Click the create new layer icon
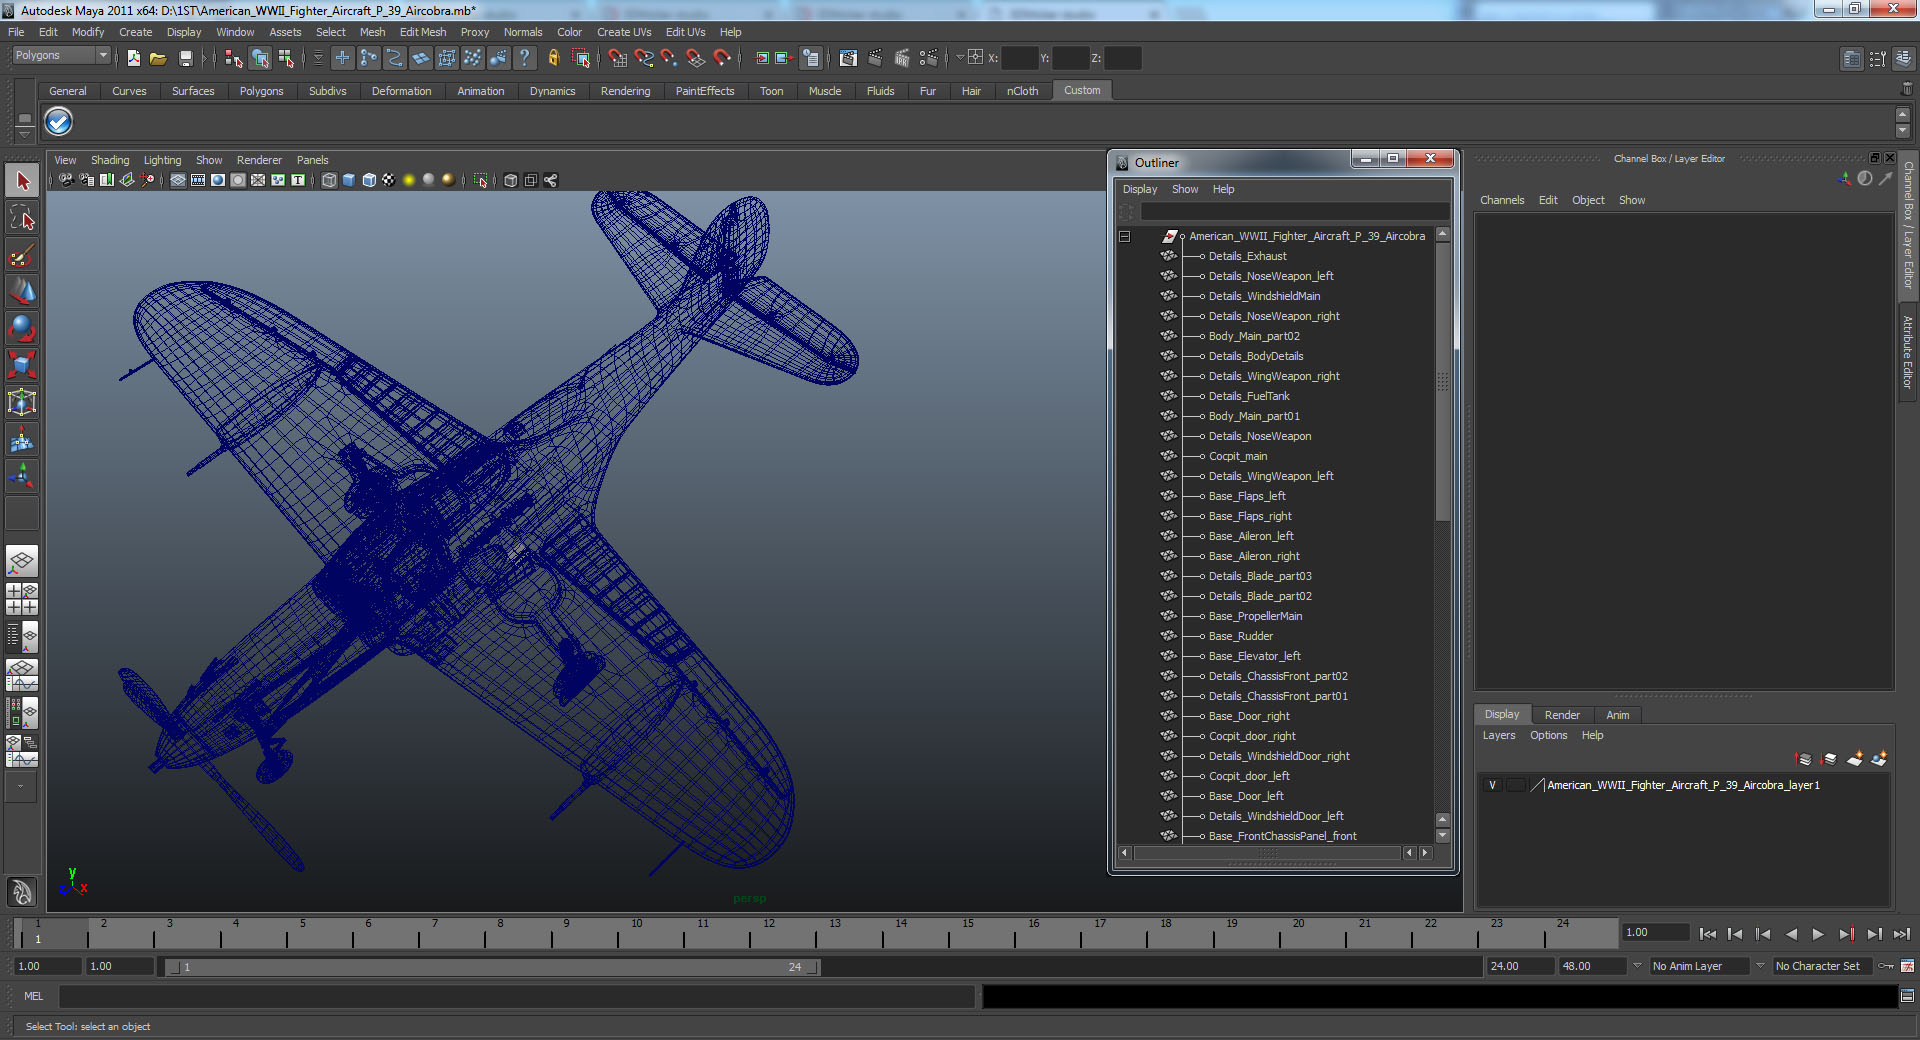This screenshot has height=1040, width=1920. [1855, 760]
